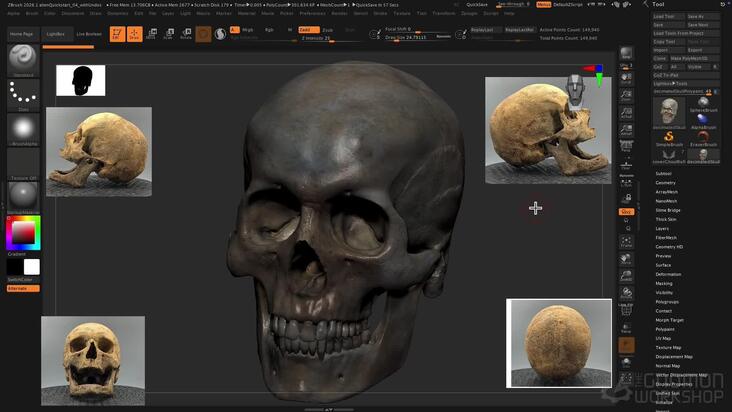Select the AlphaBrush tool icon
This screenshot has width=732, height=412.
click(x=703, y=121)
